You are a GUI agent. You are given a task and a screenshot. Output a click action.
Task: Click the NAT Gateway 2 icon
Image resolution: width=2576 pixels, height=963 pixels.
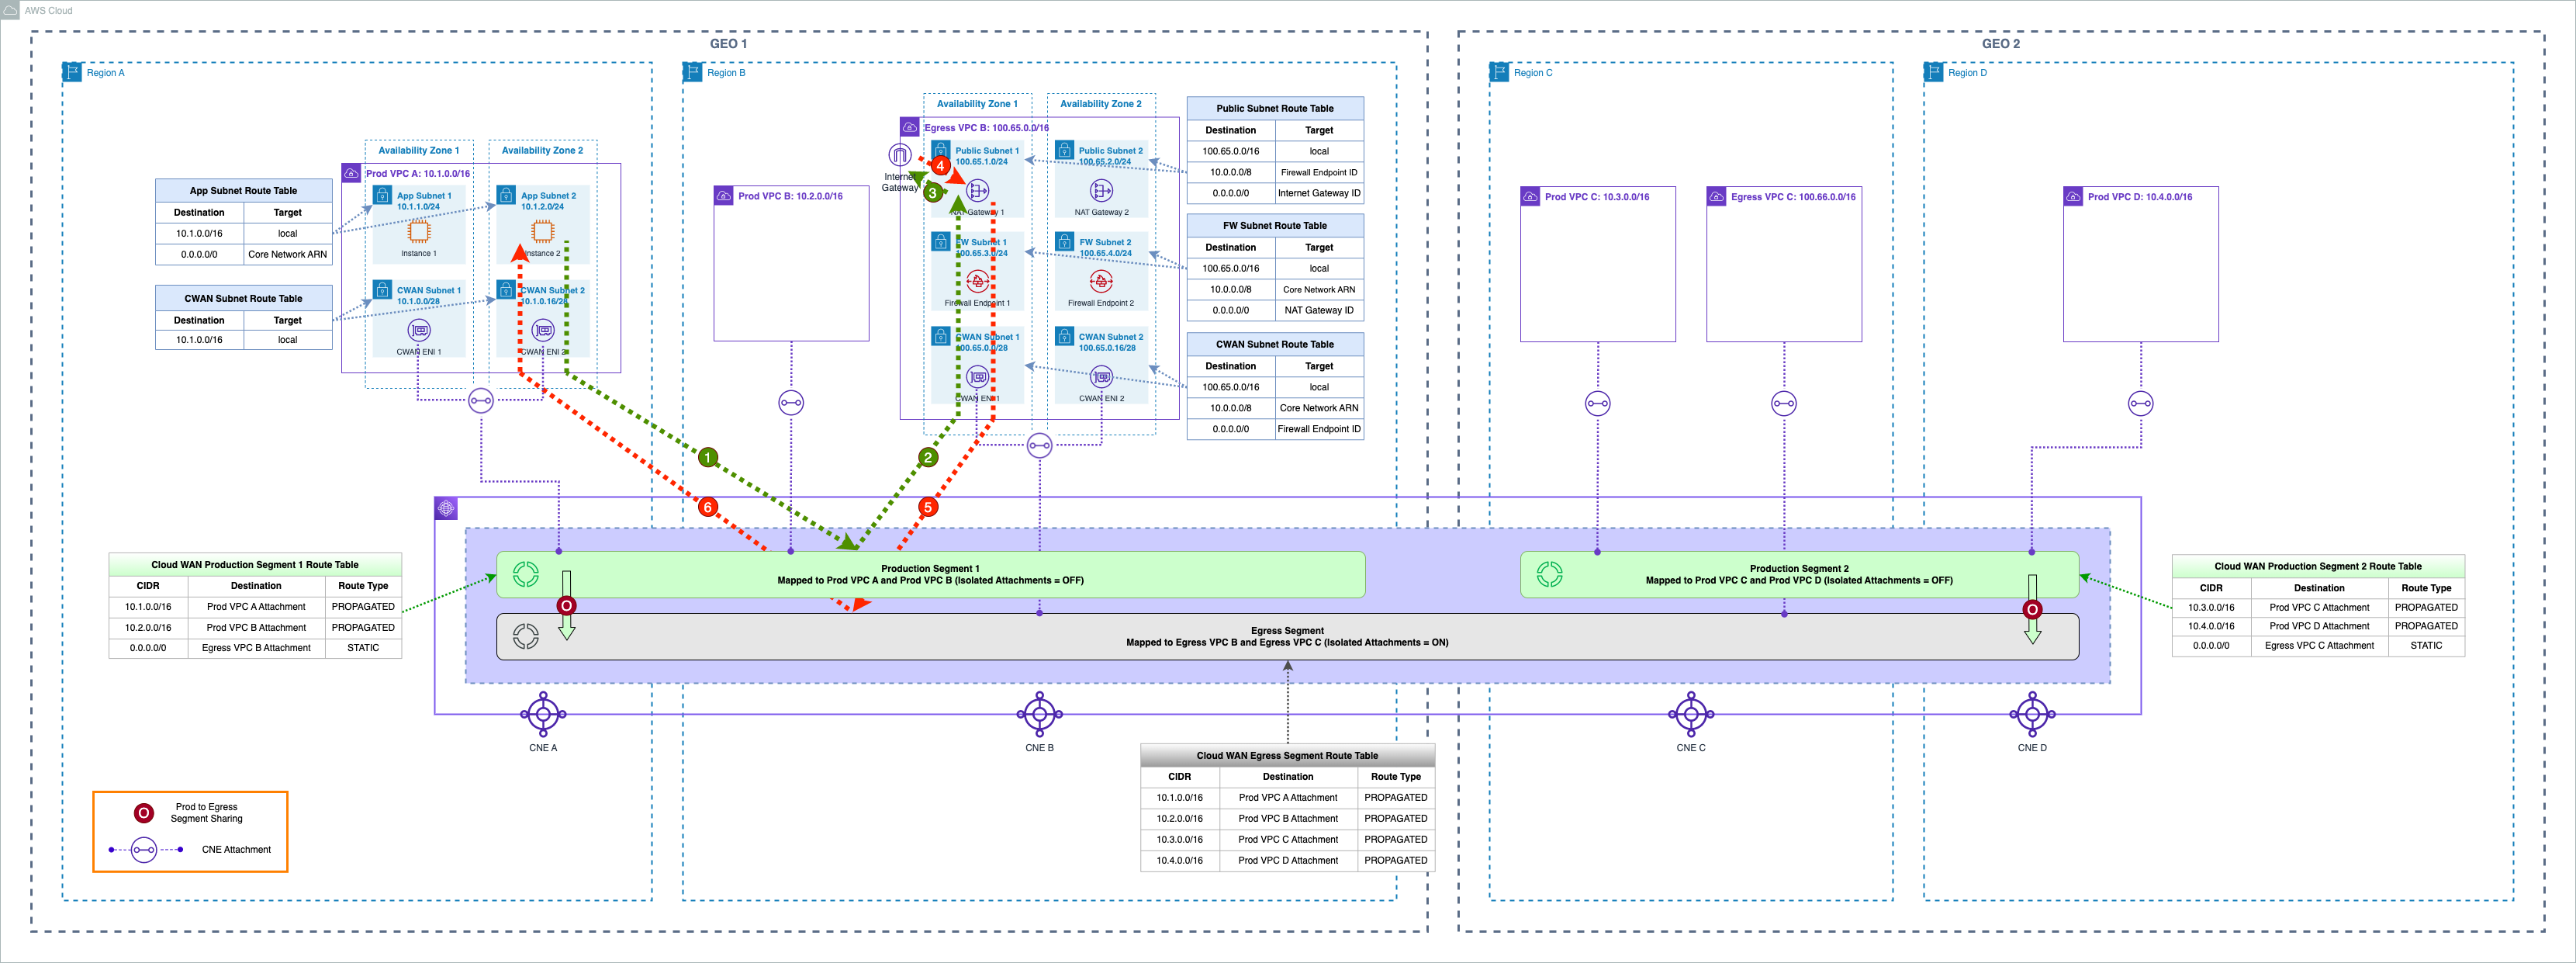tap(1101, 190)
